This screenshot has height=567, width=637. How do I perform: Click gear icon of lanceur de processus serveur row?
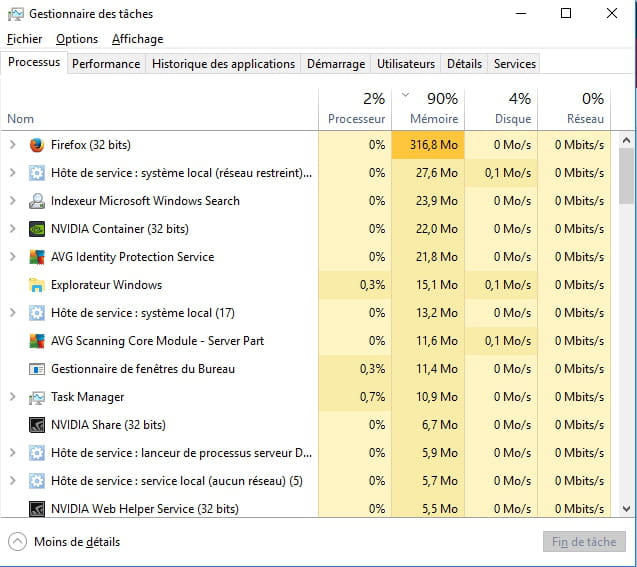(x=37, y=453)
